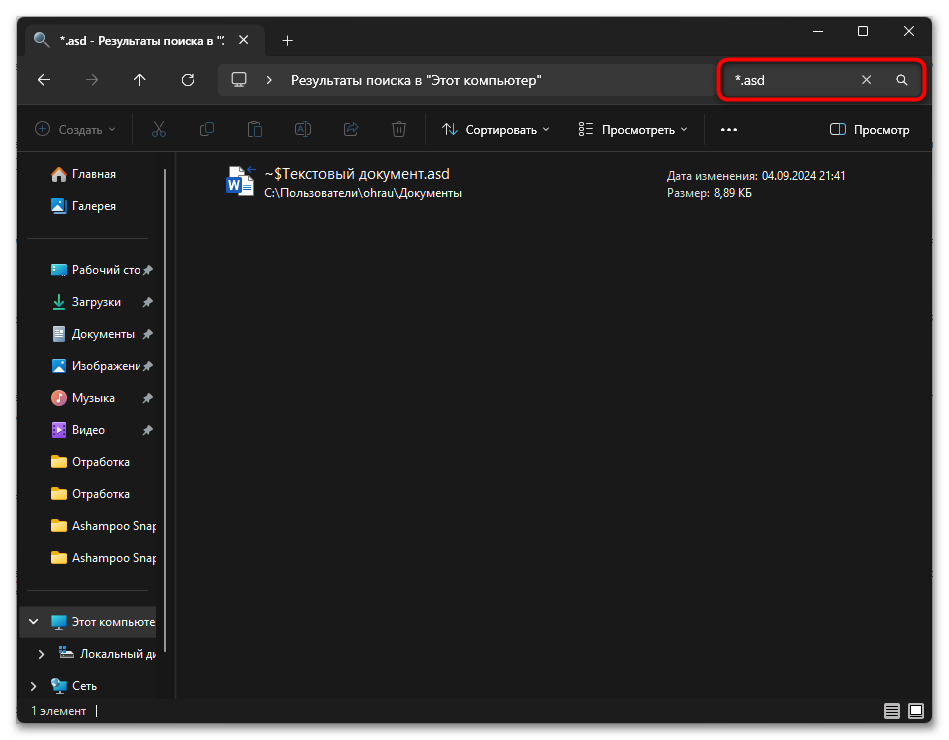Click the Back navigation arrow

(x=44, y=80)
